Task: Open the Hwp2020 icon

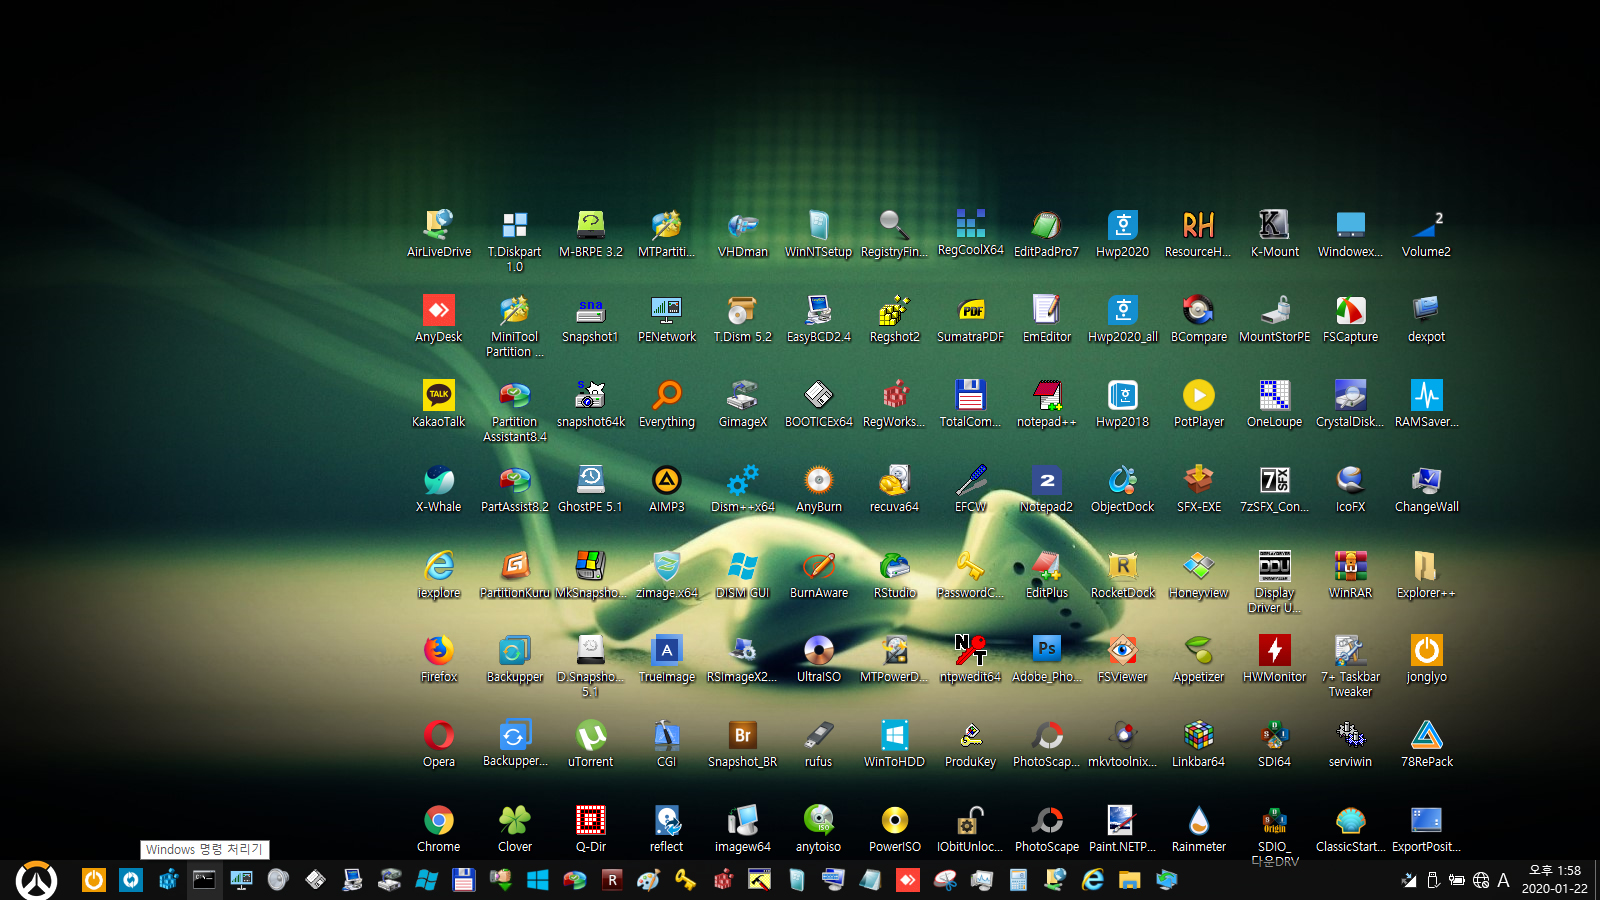Action: [1123, 234]
